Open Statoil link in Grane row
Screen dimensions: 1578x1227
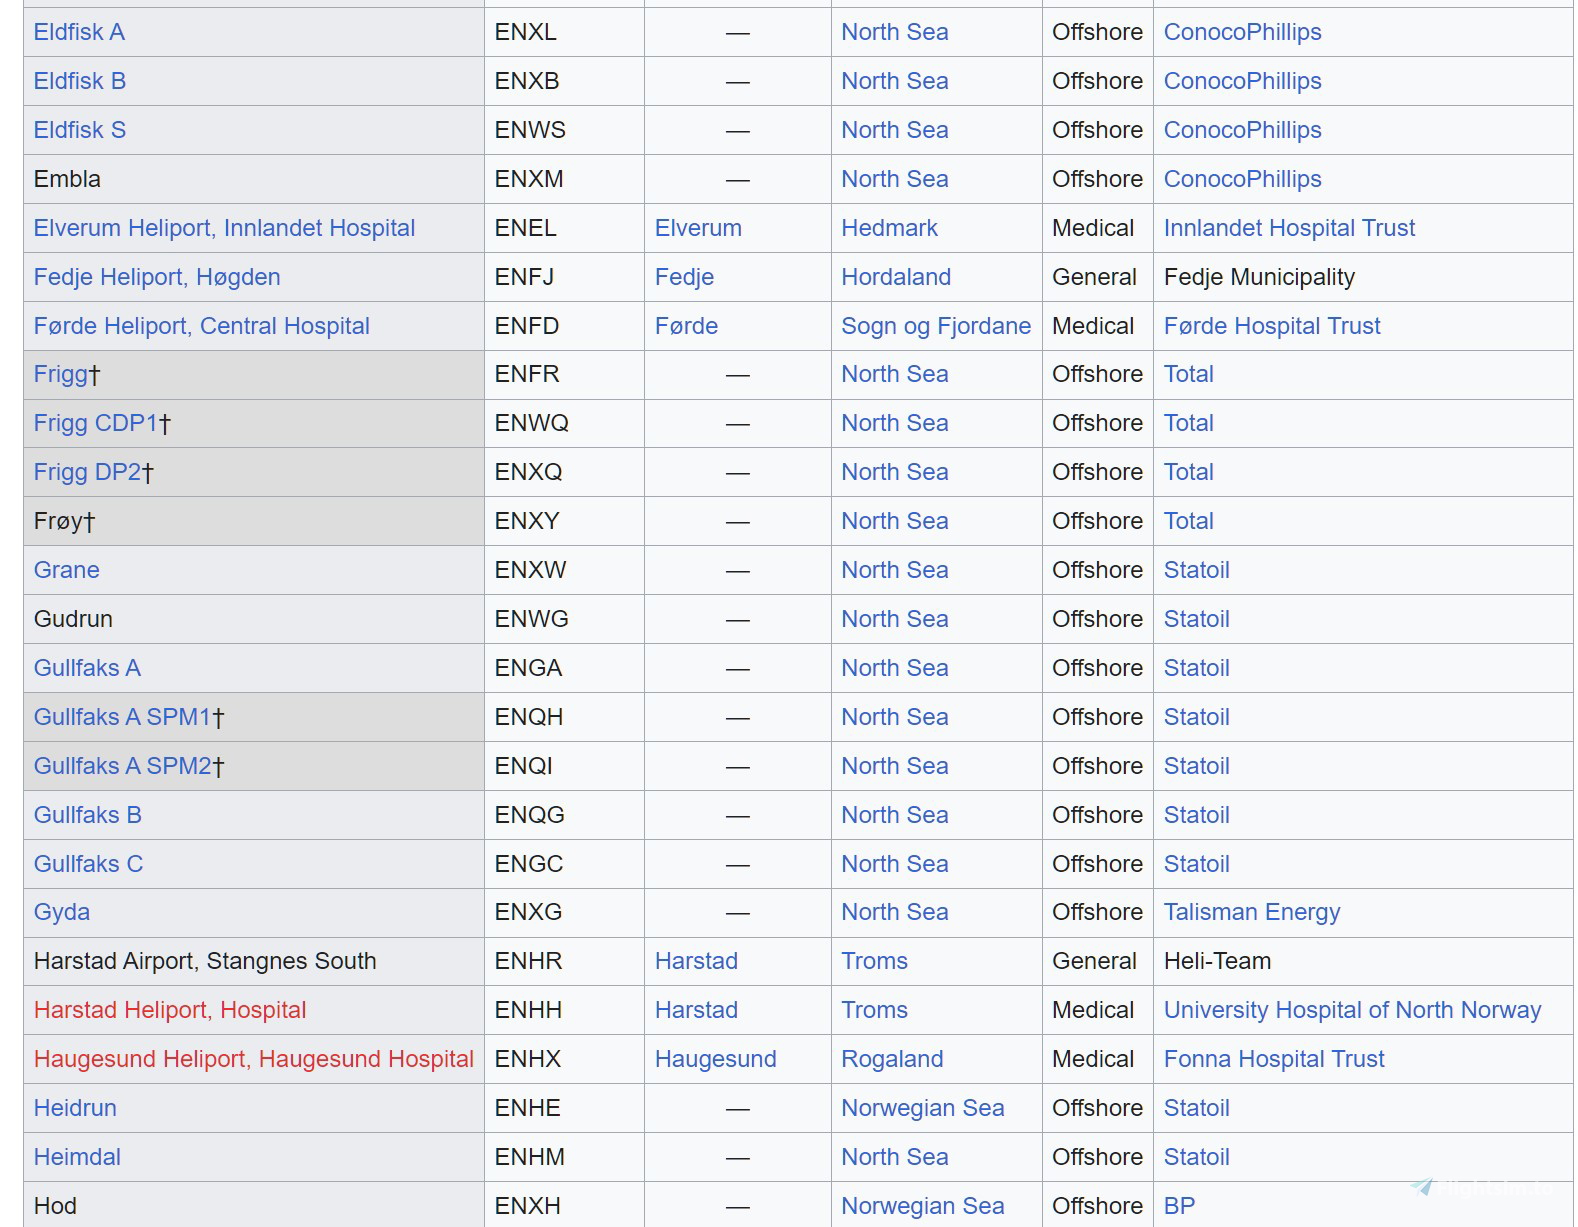click(x=1196, y=570)
